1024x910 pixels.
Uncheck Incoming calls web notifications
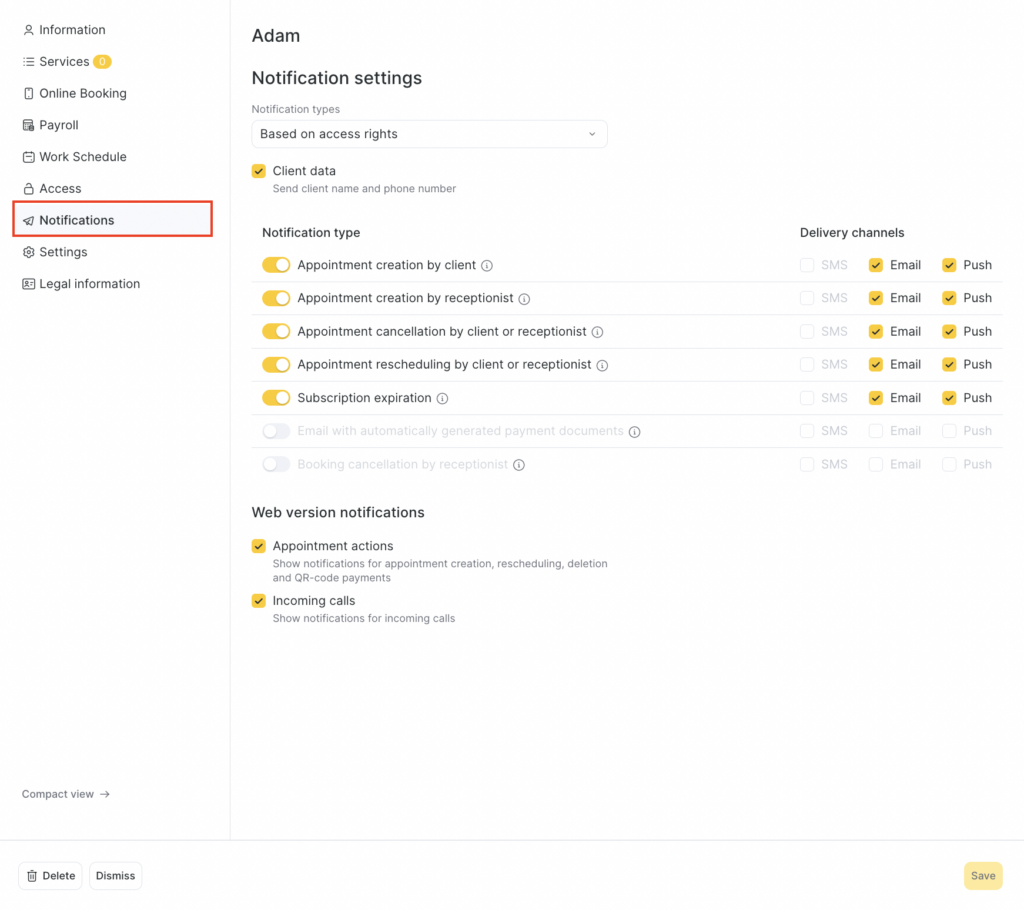click(x=259, y=601)
